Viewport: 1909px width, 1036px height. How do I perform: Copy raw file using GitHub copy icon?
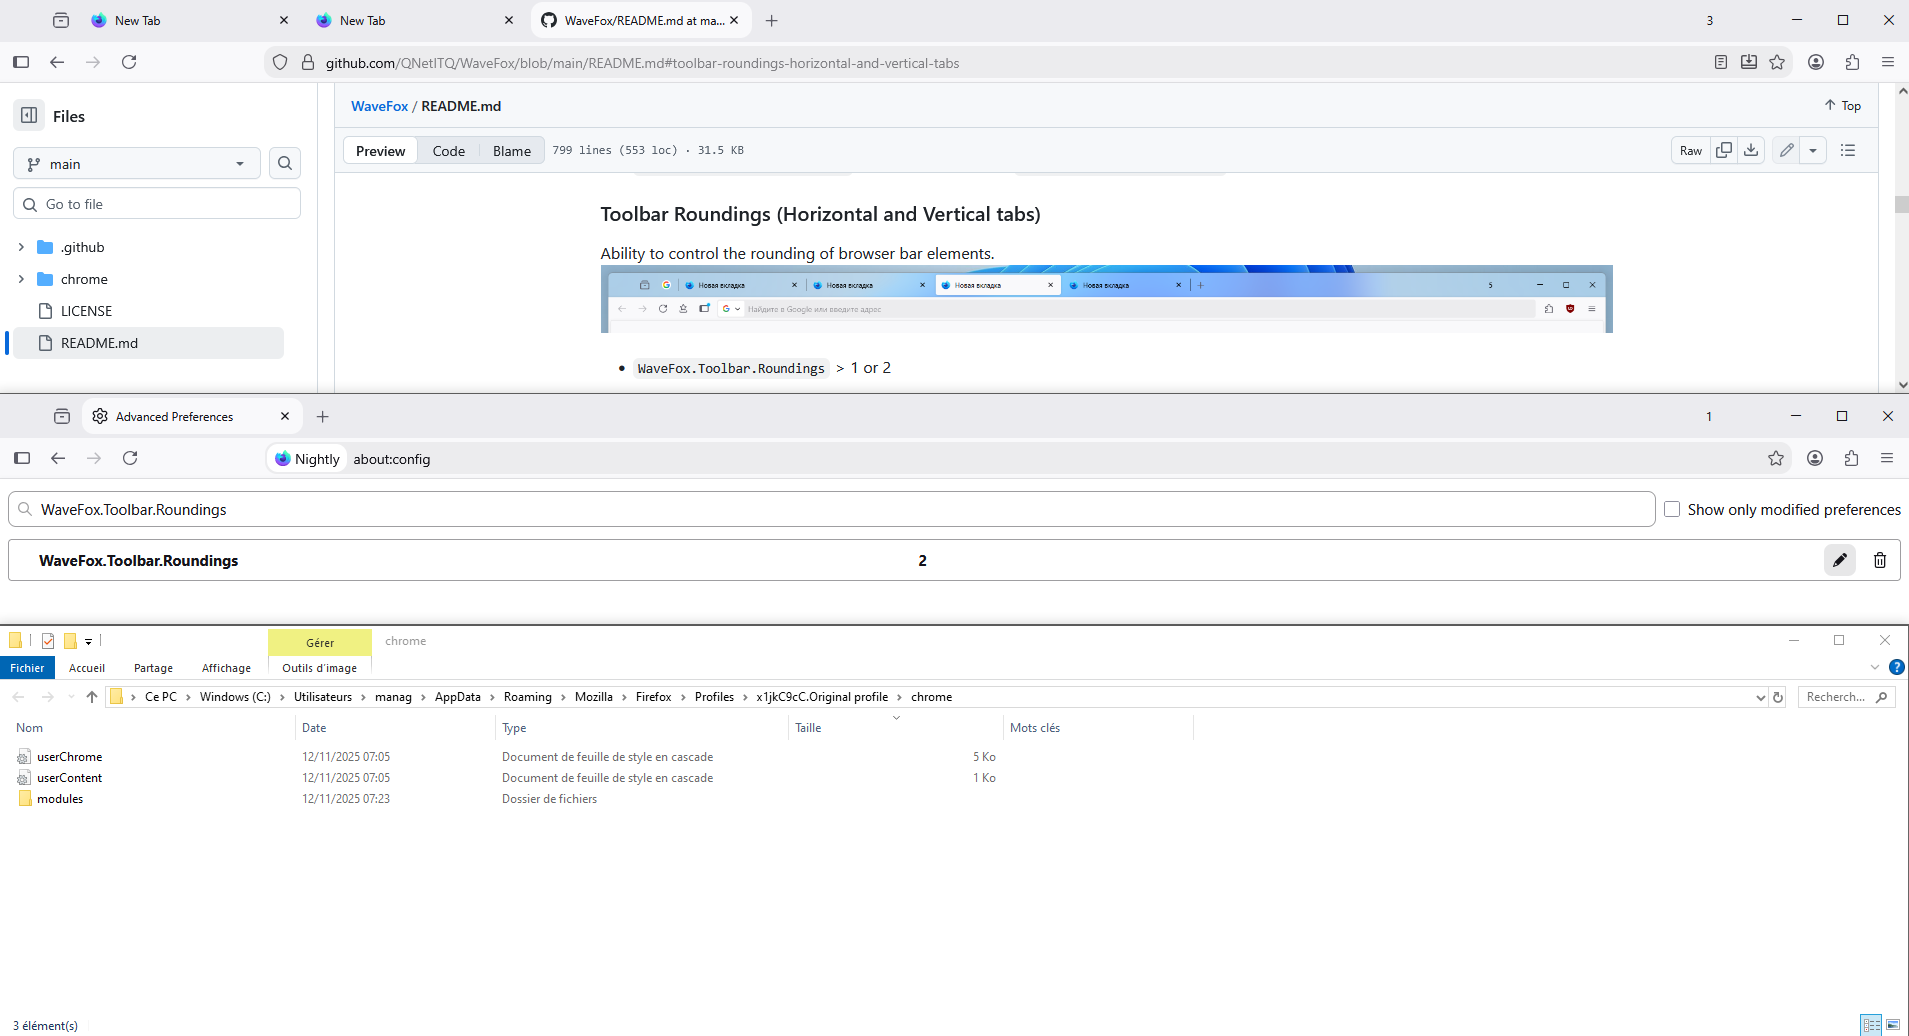[x=1724, y=150]
